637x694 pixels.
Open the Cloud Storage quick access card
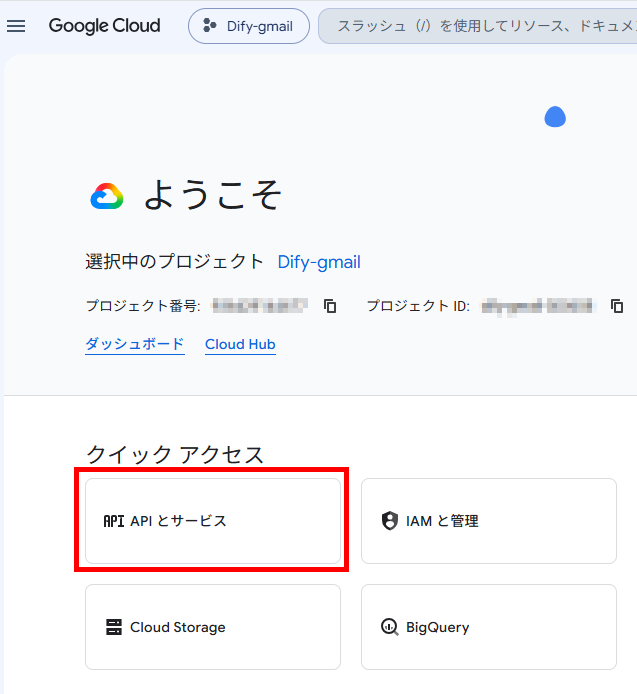click(213, 627)
